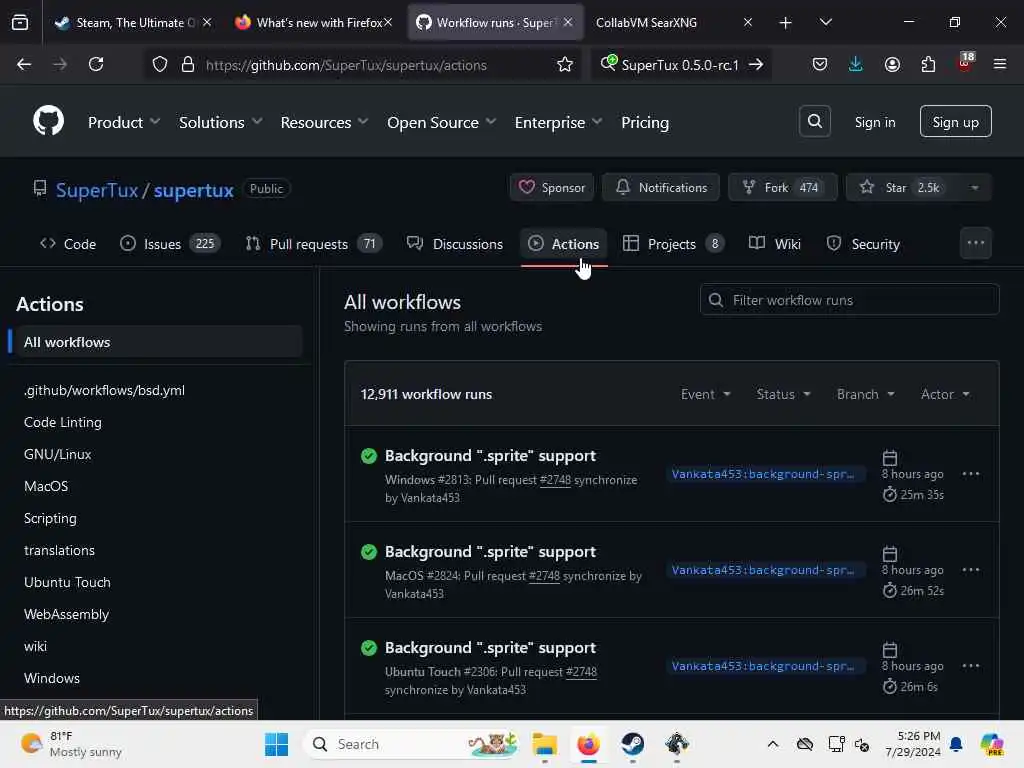Open File Explorer from the taskbar
The height and width of the screenshot is (768, 1024).
click(544, 744)
